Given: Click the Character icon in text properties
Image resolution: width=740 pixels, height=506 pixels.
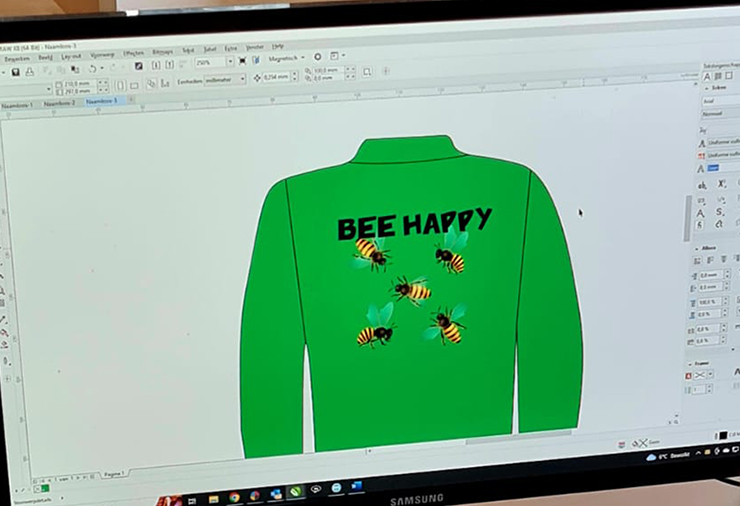Looking at the screenshot, I should (x=707, y=76).
